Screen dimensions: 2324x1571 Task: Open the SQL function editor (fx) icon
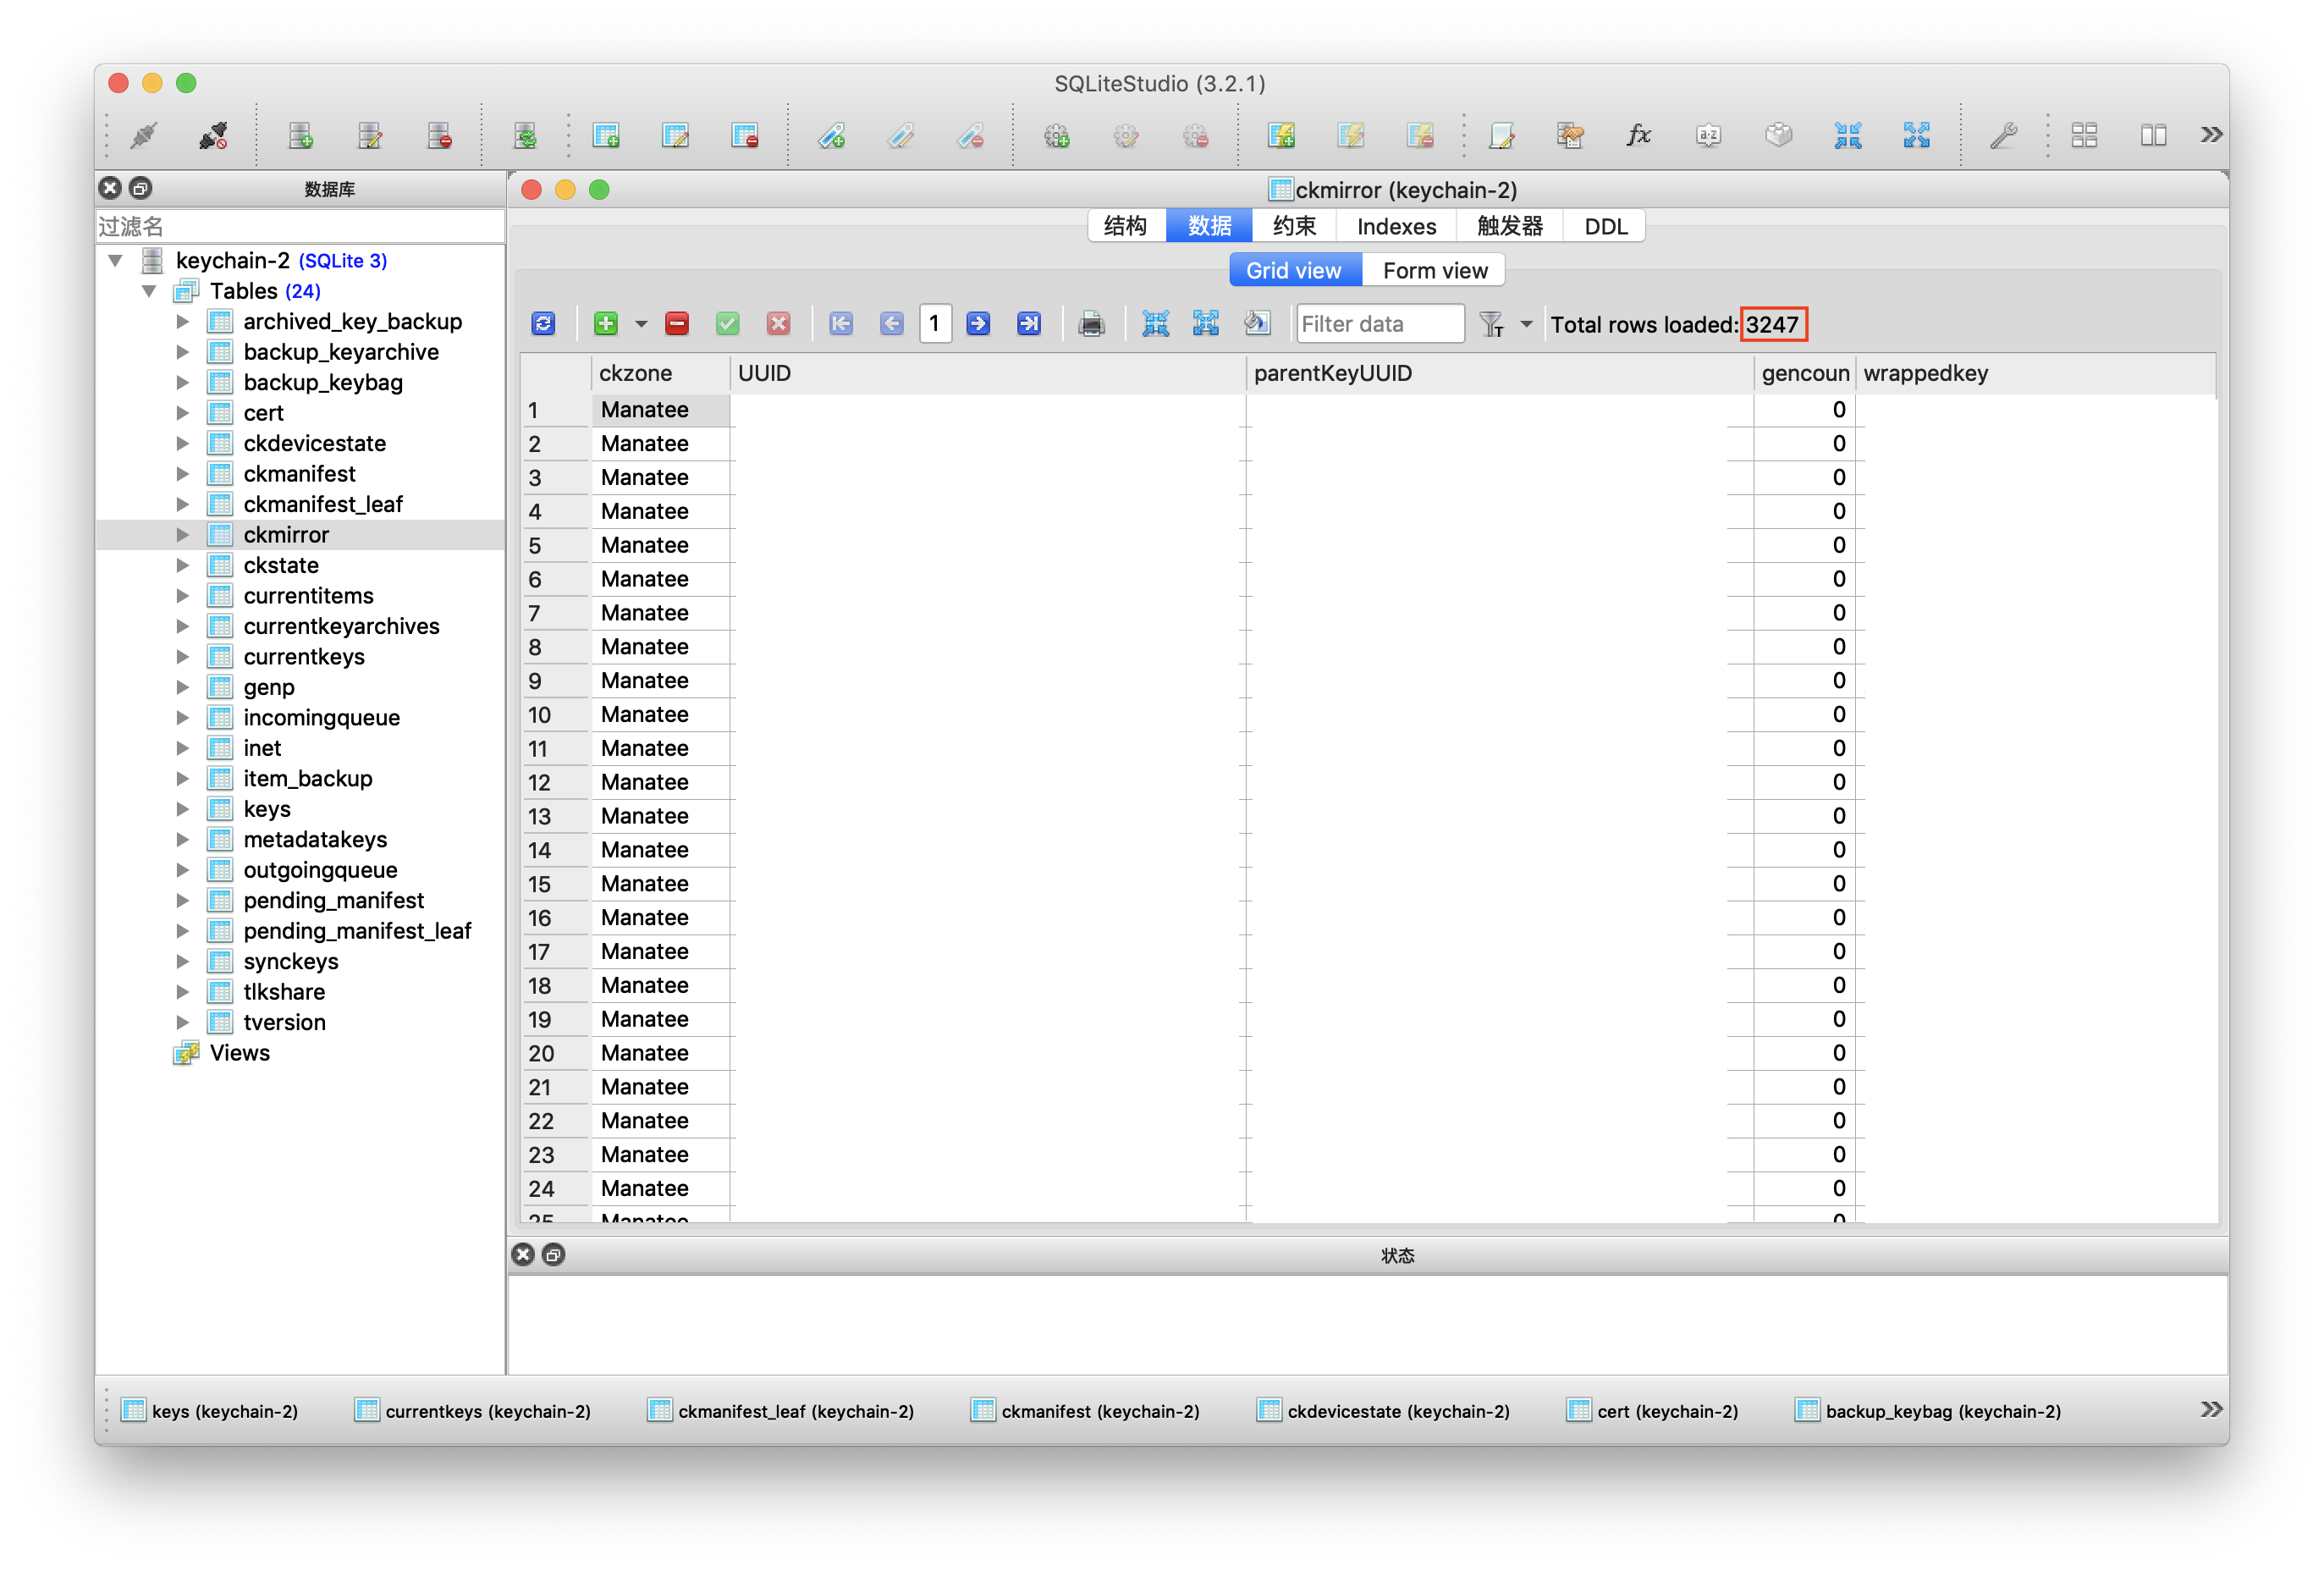tap(1638, 135)
